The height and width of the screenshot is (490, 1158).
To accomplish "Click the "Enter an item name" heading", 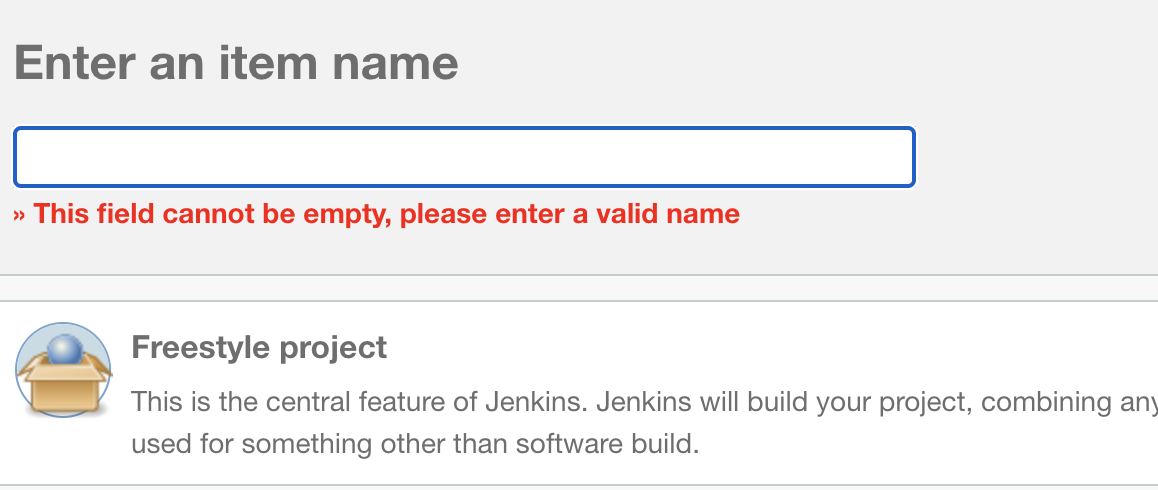I will [x=236, y=63].
